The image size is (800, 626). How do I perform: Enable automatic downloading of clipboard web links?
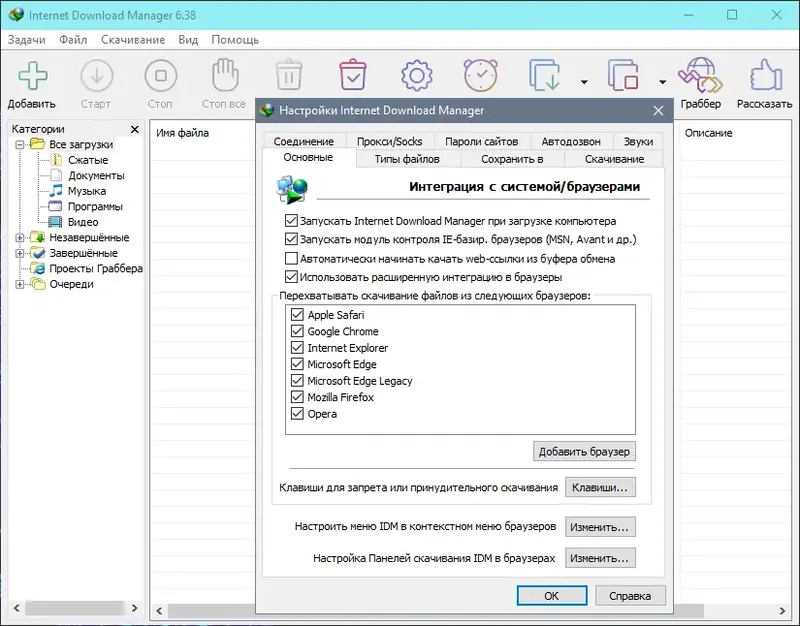(x=290, y=259)
